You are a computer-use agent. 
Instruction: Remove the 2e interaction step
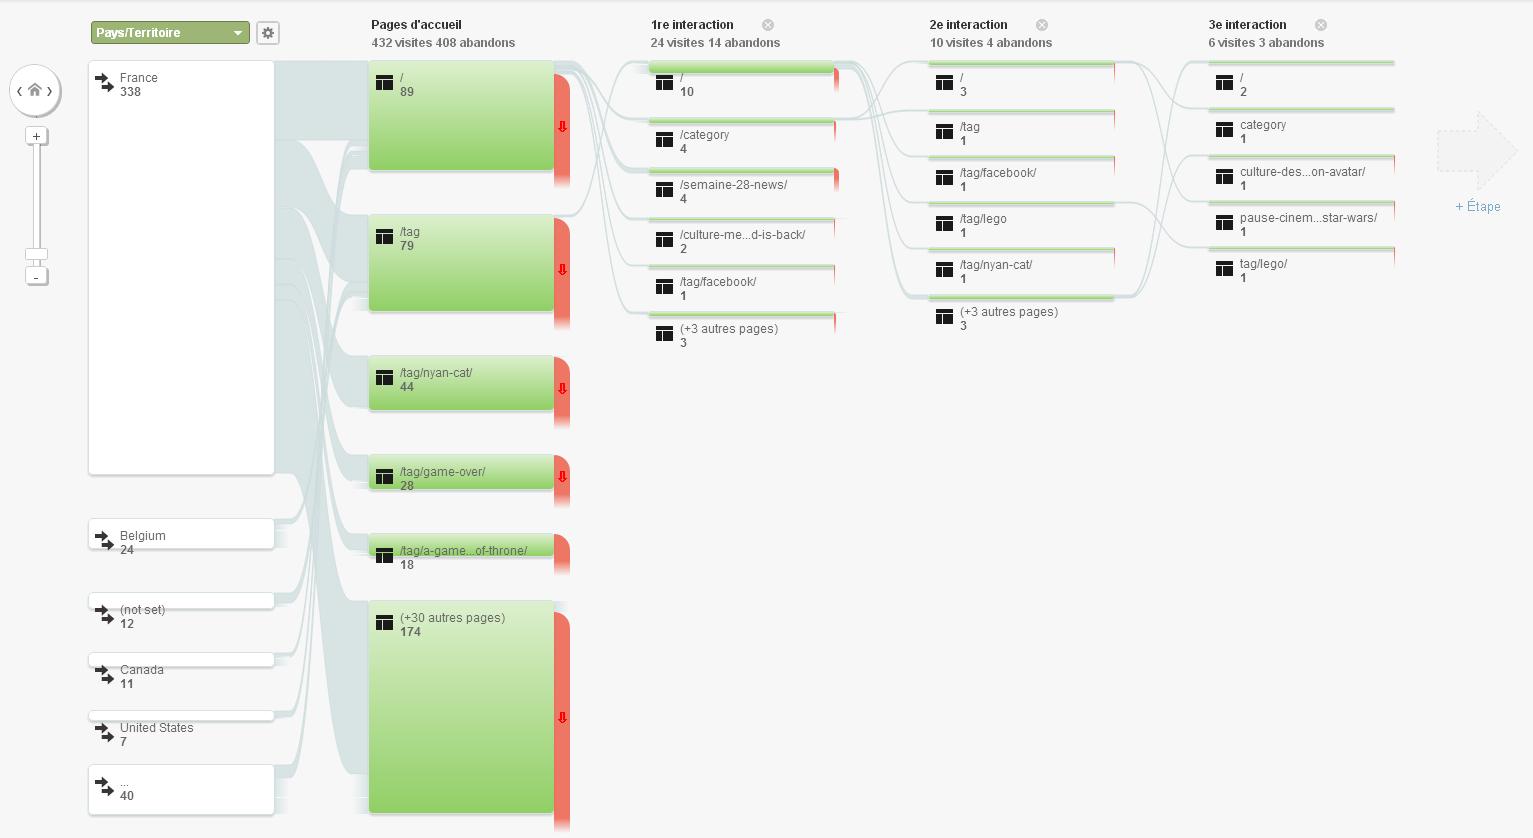(x=1042, y=25)
